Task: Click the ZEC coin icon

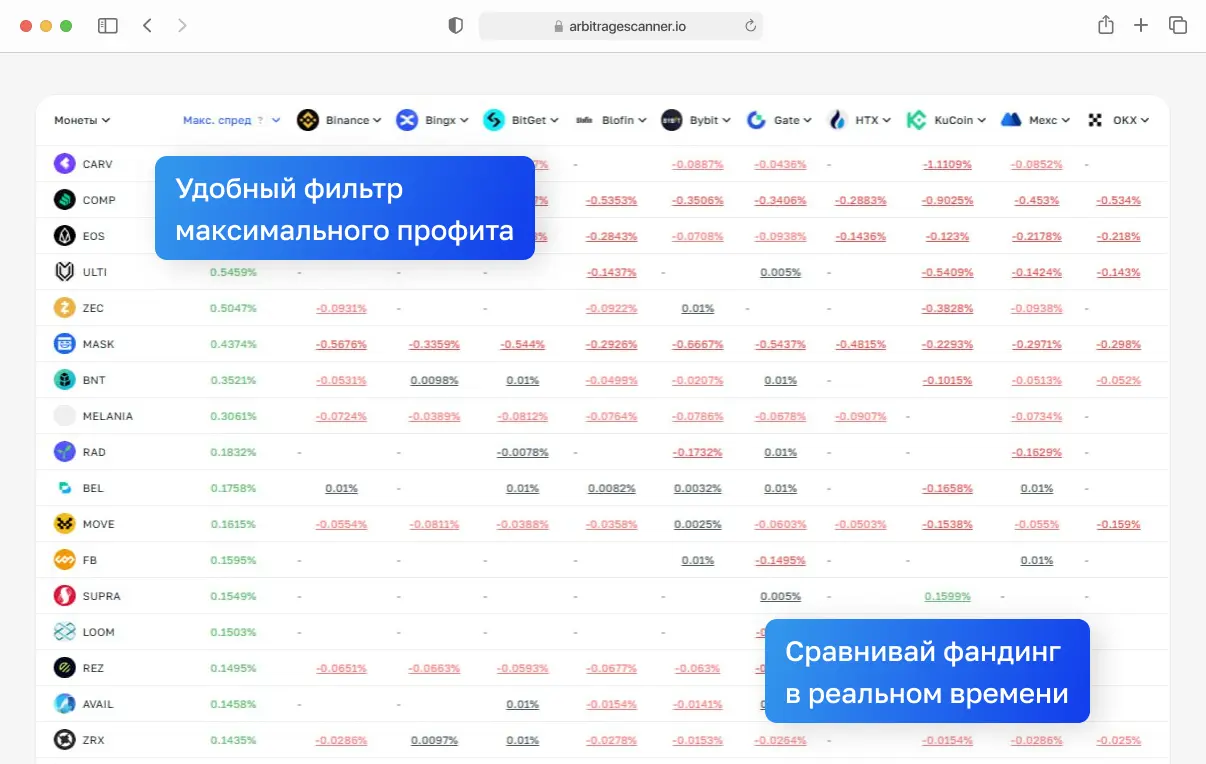Action: [x=64, y=308]
